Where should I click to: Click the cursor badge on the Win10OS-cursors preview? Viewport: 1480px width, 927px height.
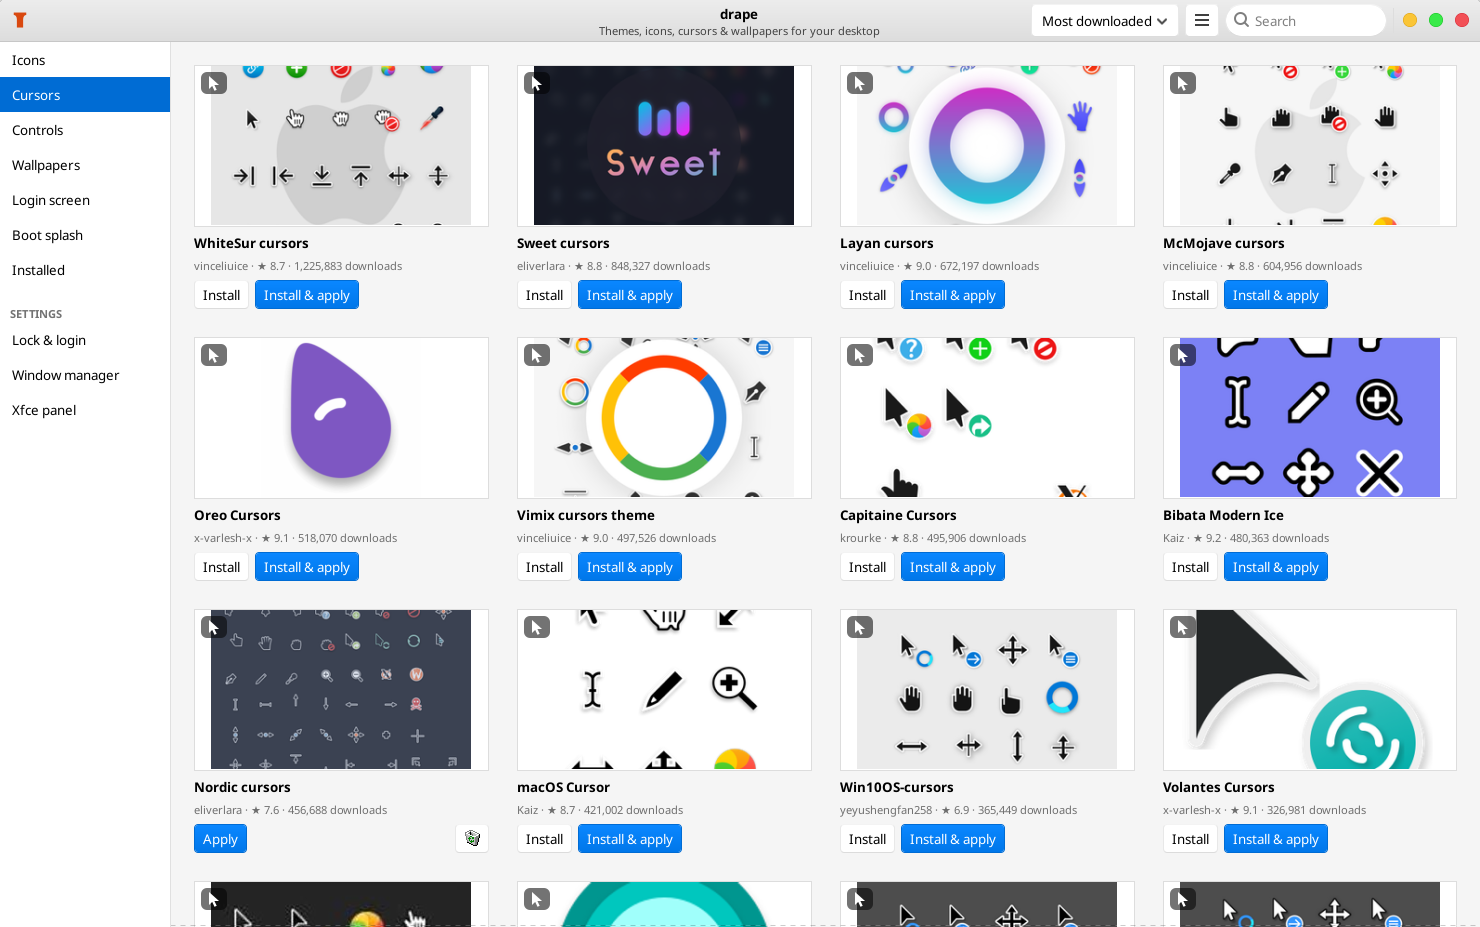[x=860, y=627]
